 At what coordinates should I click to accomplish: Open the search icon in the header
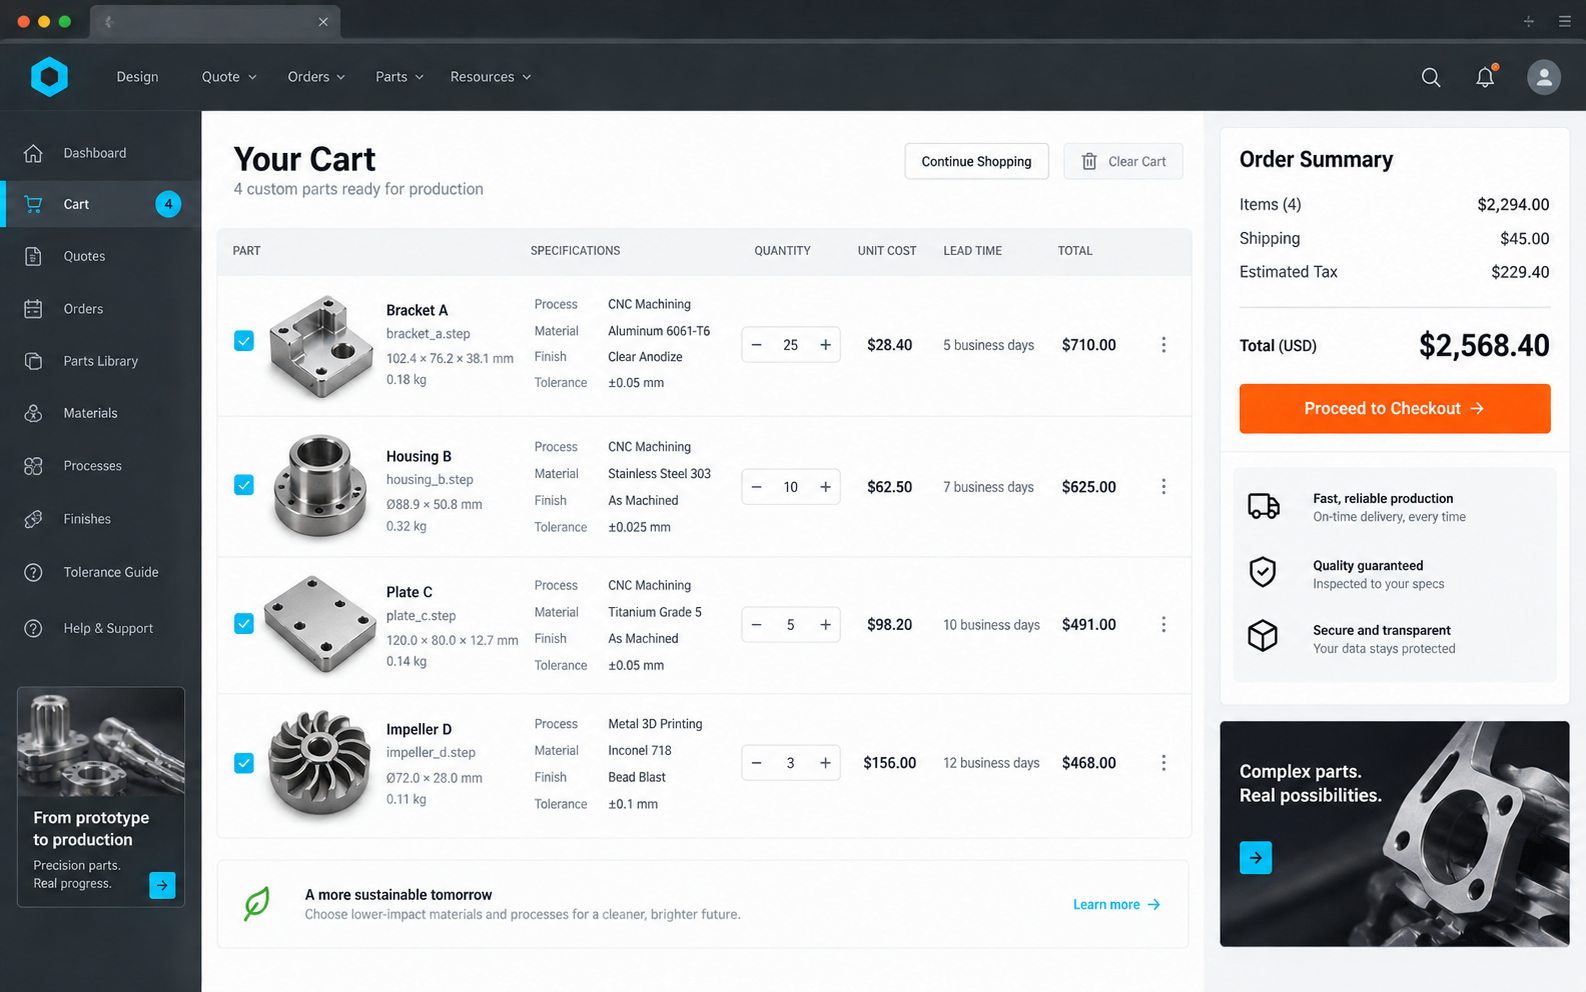(1431, 77)
